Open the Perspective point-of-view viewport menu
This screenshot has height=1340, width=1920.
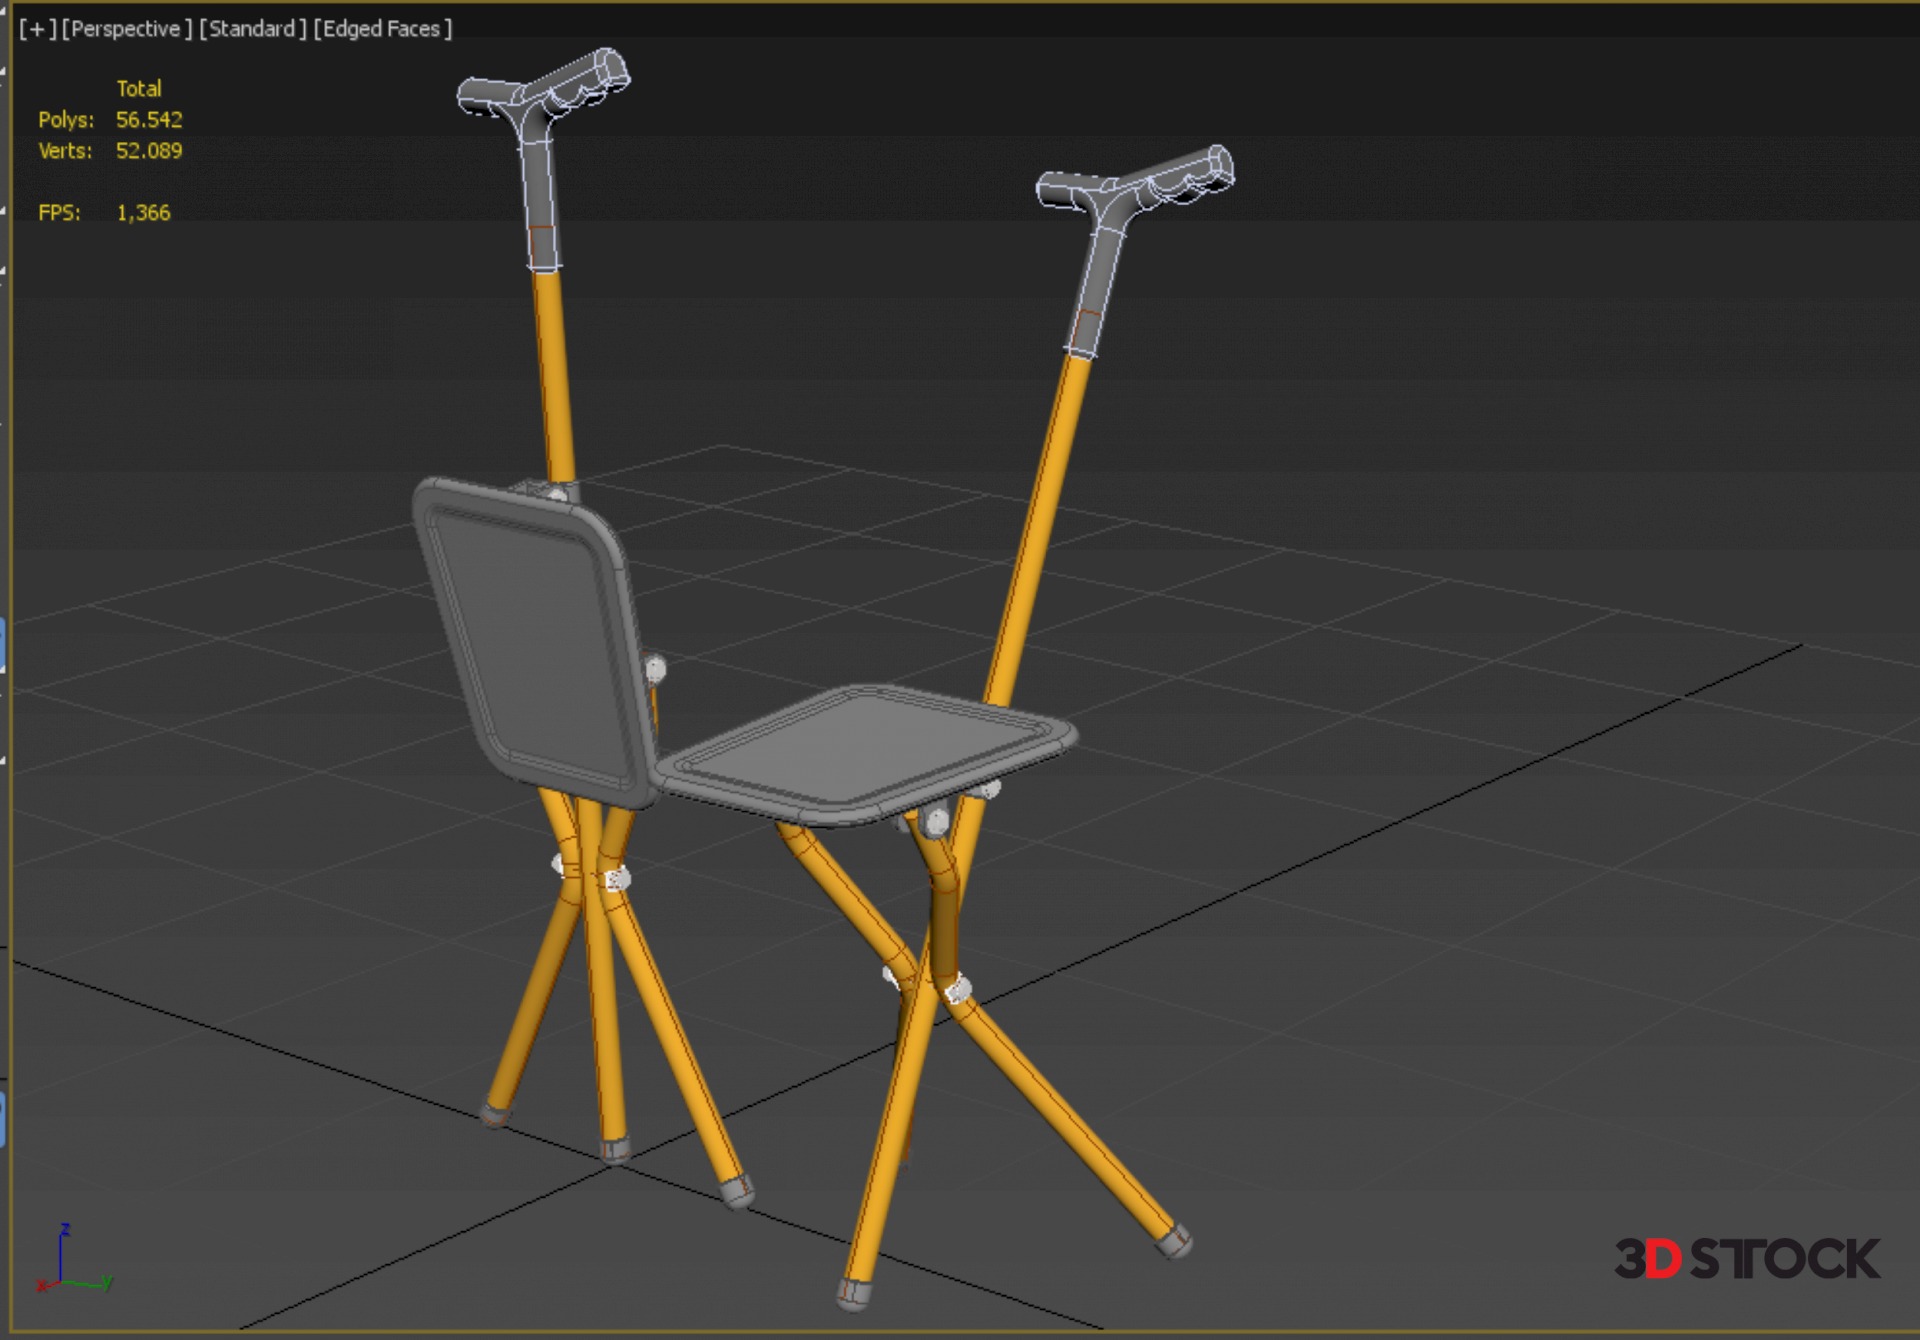point(126,29)
